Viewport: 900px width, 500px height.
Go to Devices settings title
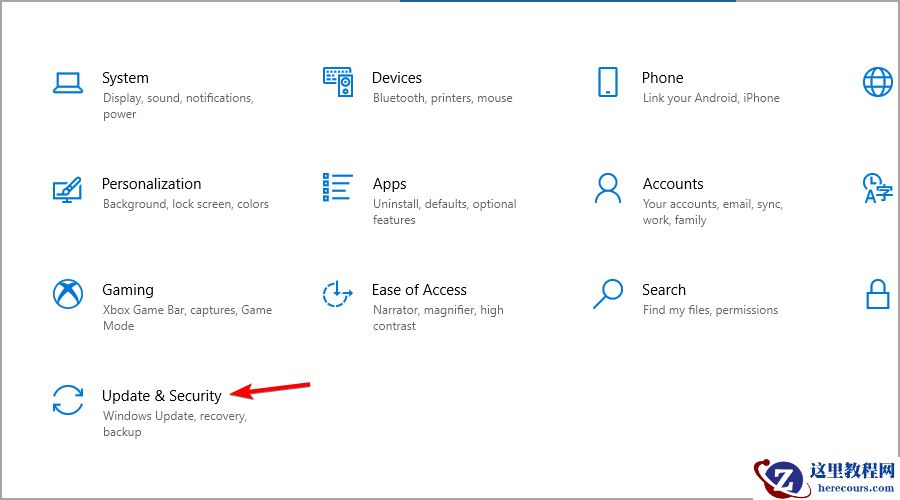tap(397, 77)
